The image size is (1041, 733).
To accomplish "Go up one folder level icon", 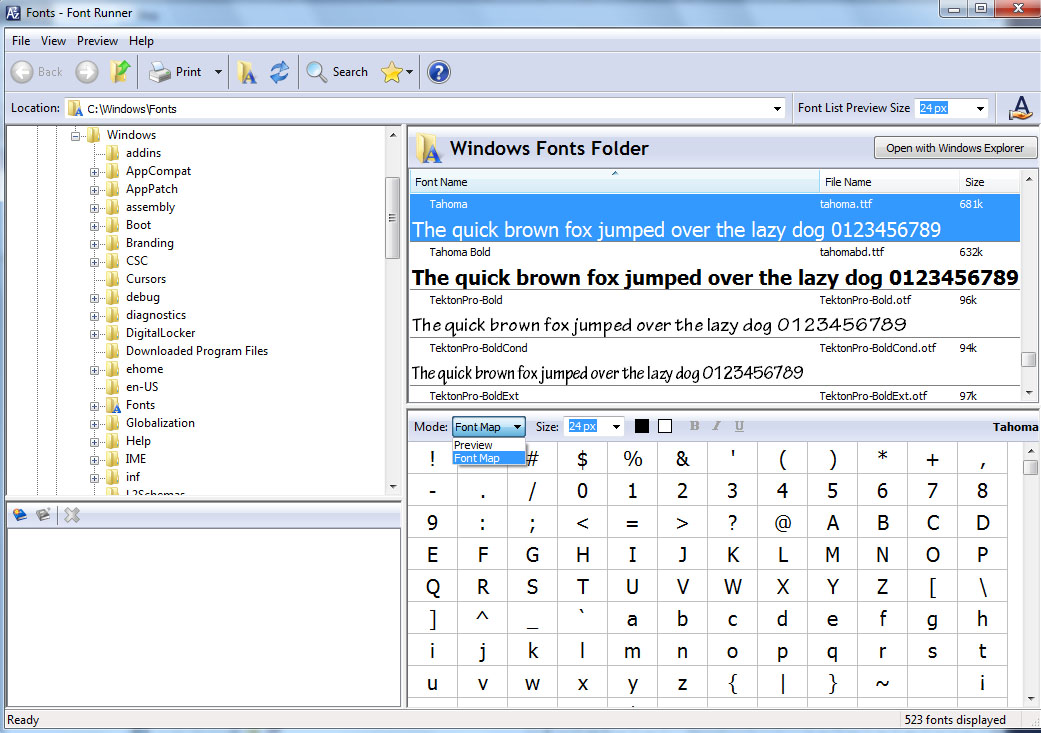I will point(120,71).
